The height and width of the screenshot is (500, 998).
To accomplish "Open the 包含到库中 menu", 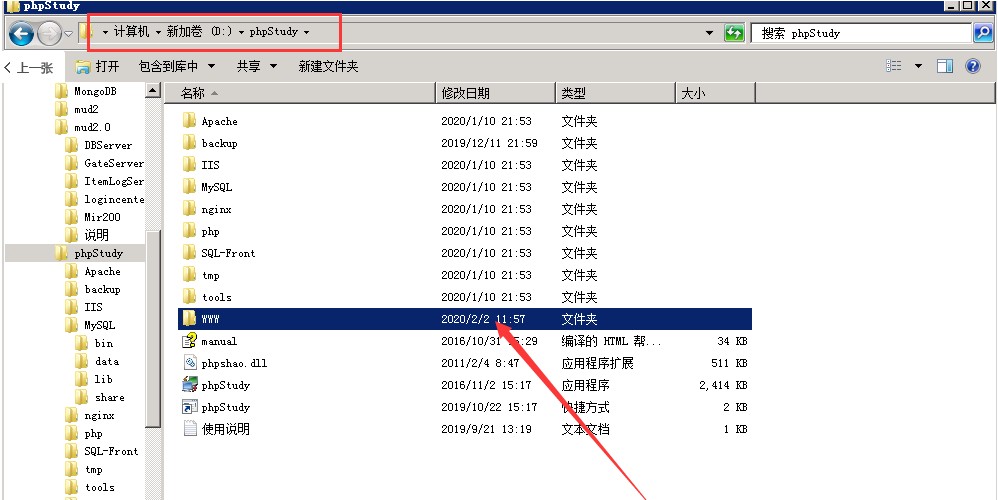I will (x=177, y=66).
